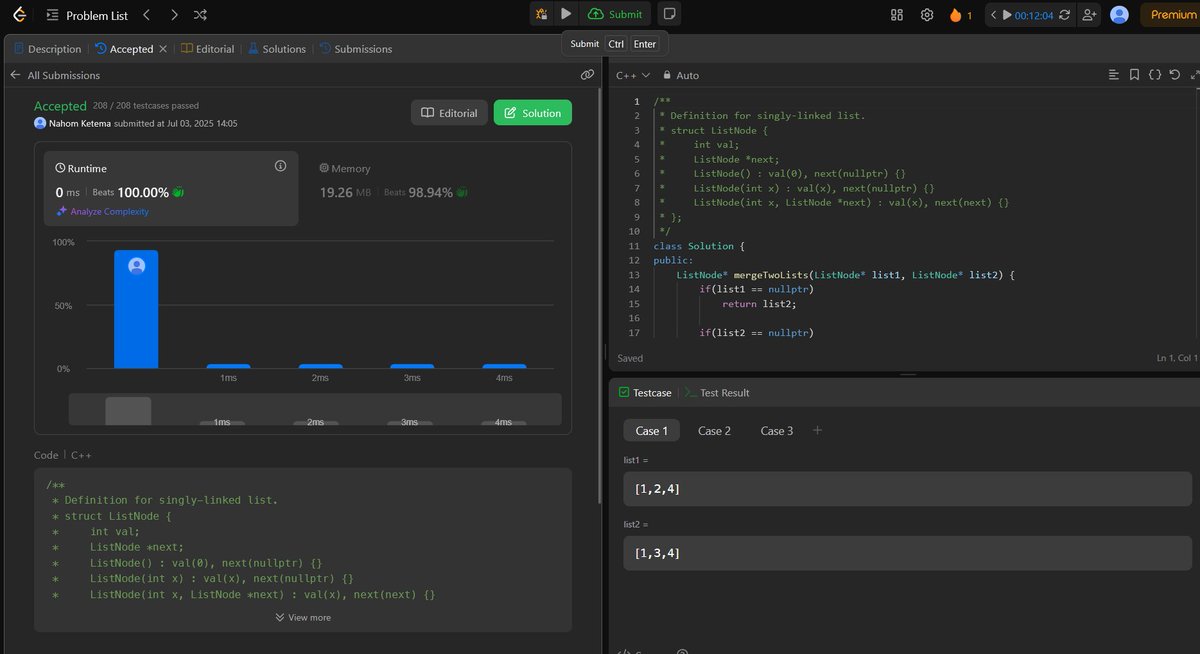Click the debugger bug icon
The height and width of the screenshot is (654, 1200).
coord(541,14)
